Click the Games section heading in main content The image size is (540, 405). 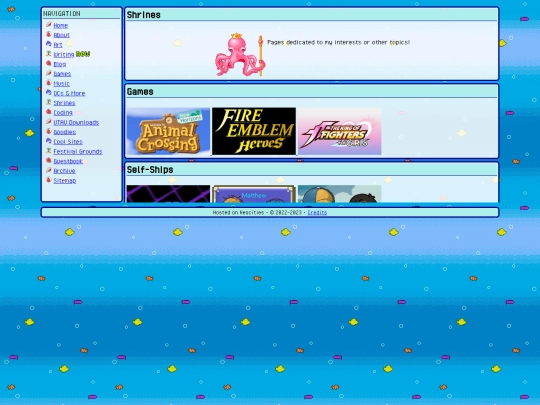pyautogui.click(x=140, y=92)
